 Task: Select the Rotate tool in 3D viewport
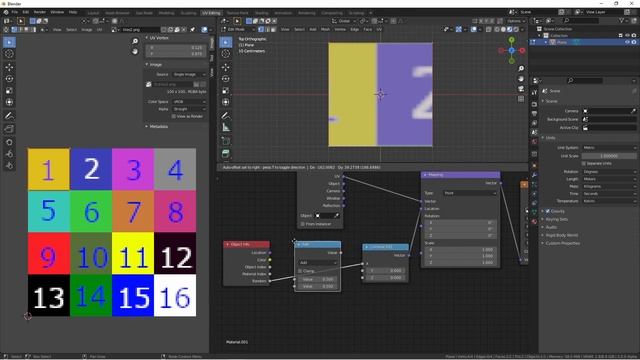226,79
